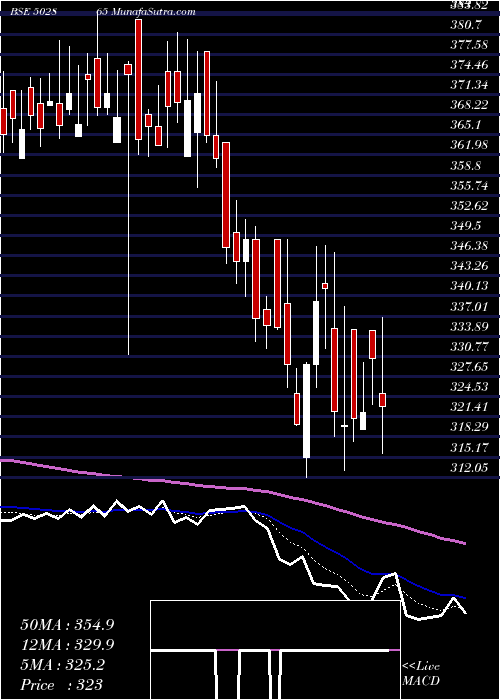Click the 380.7 price axis label
The height and width of the screenshot is (700, 500).
(x=466, y=25)
